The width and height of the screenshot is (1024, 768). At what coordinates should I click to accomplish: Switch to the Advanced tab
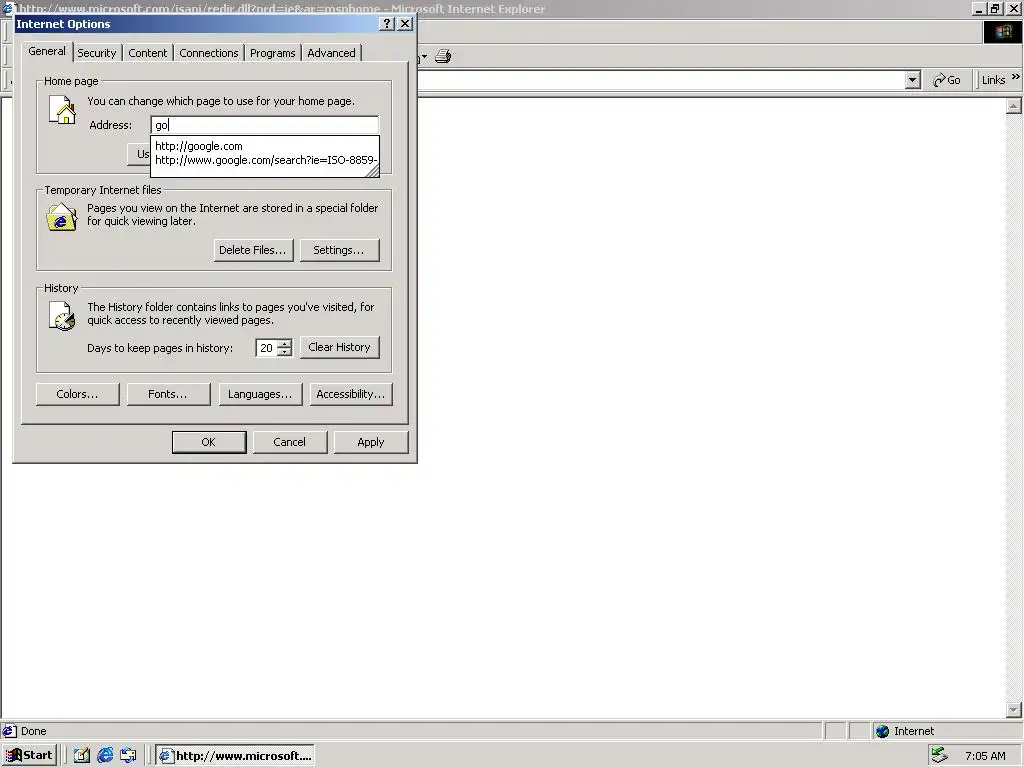tap(331, 53)
